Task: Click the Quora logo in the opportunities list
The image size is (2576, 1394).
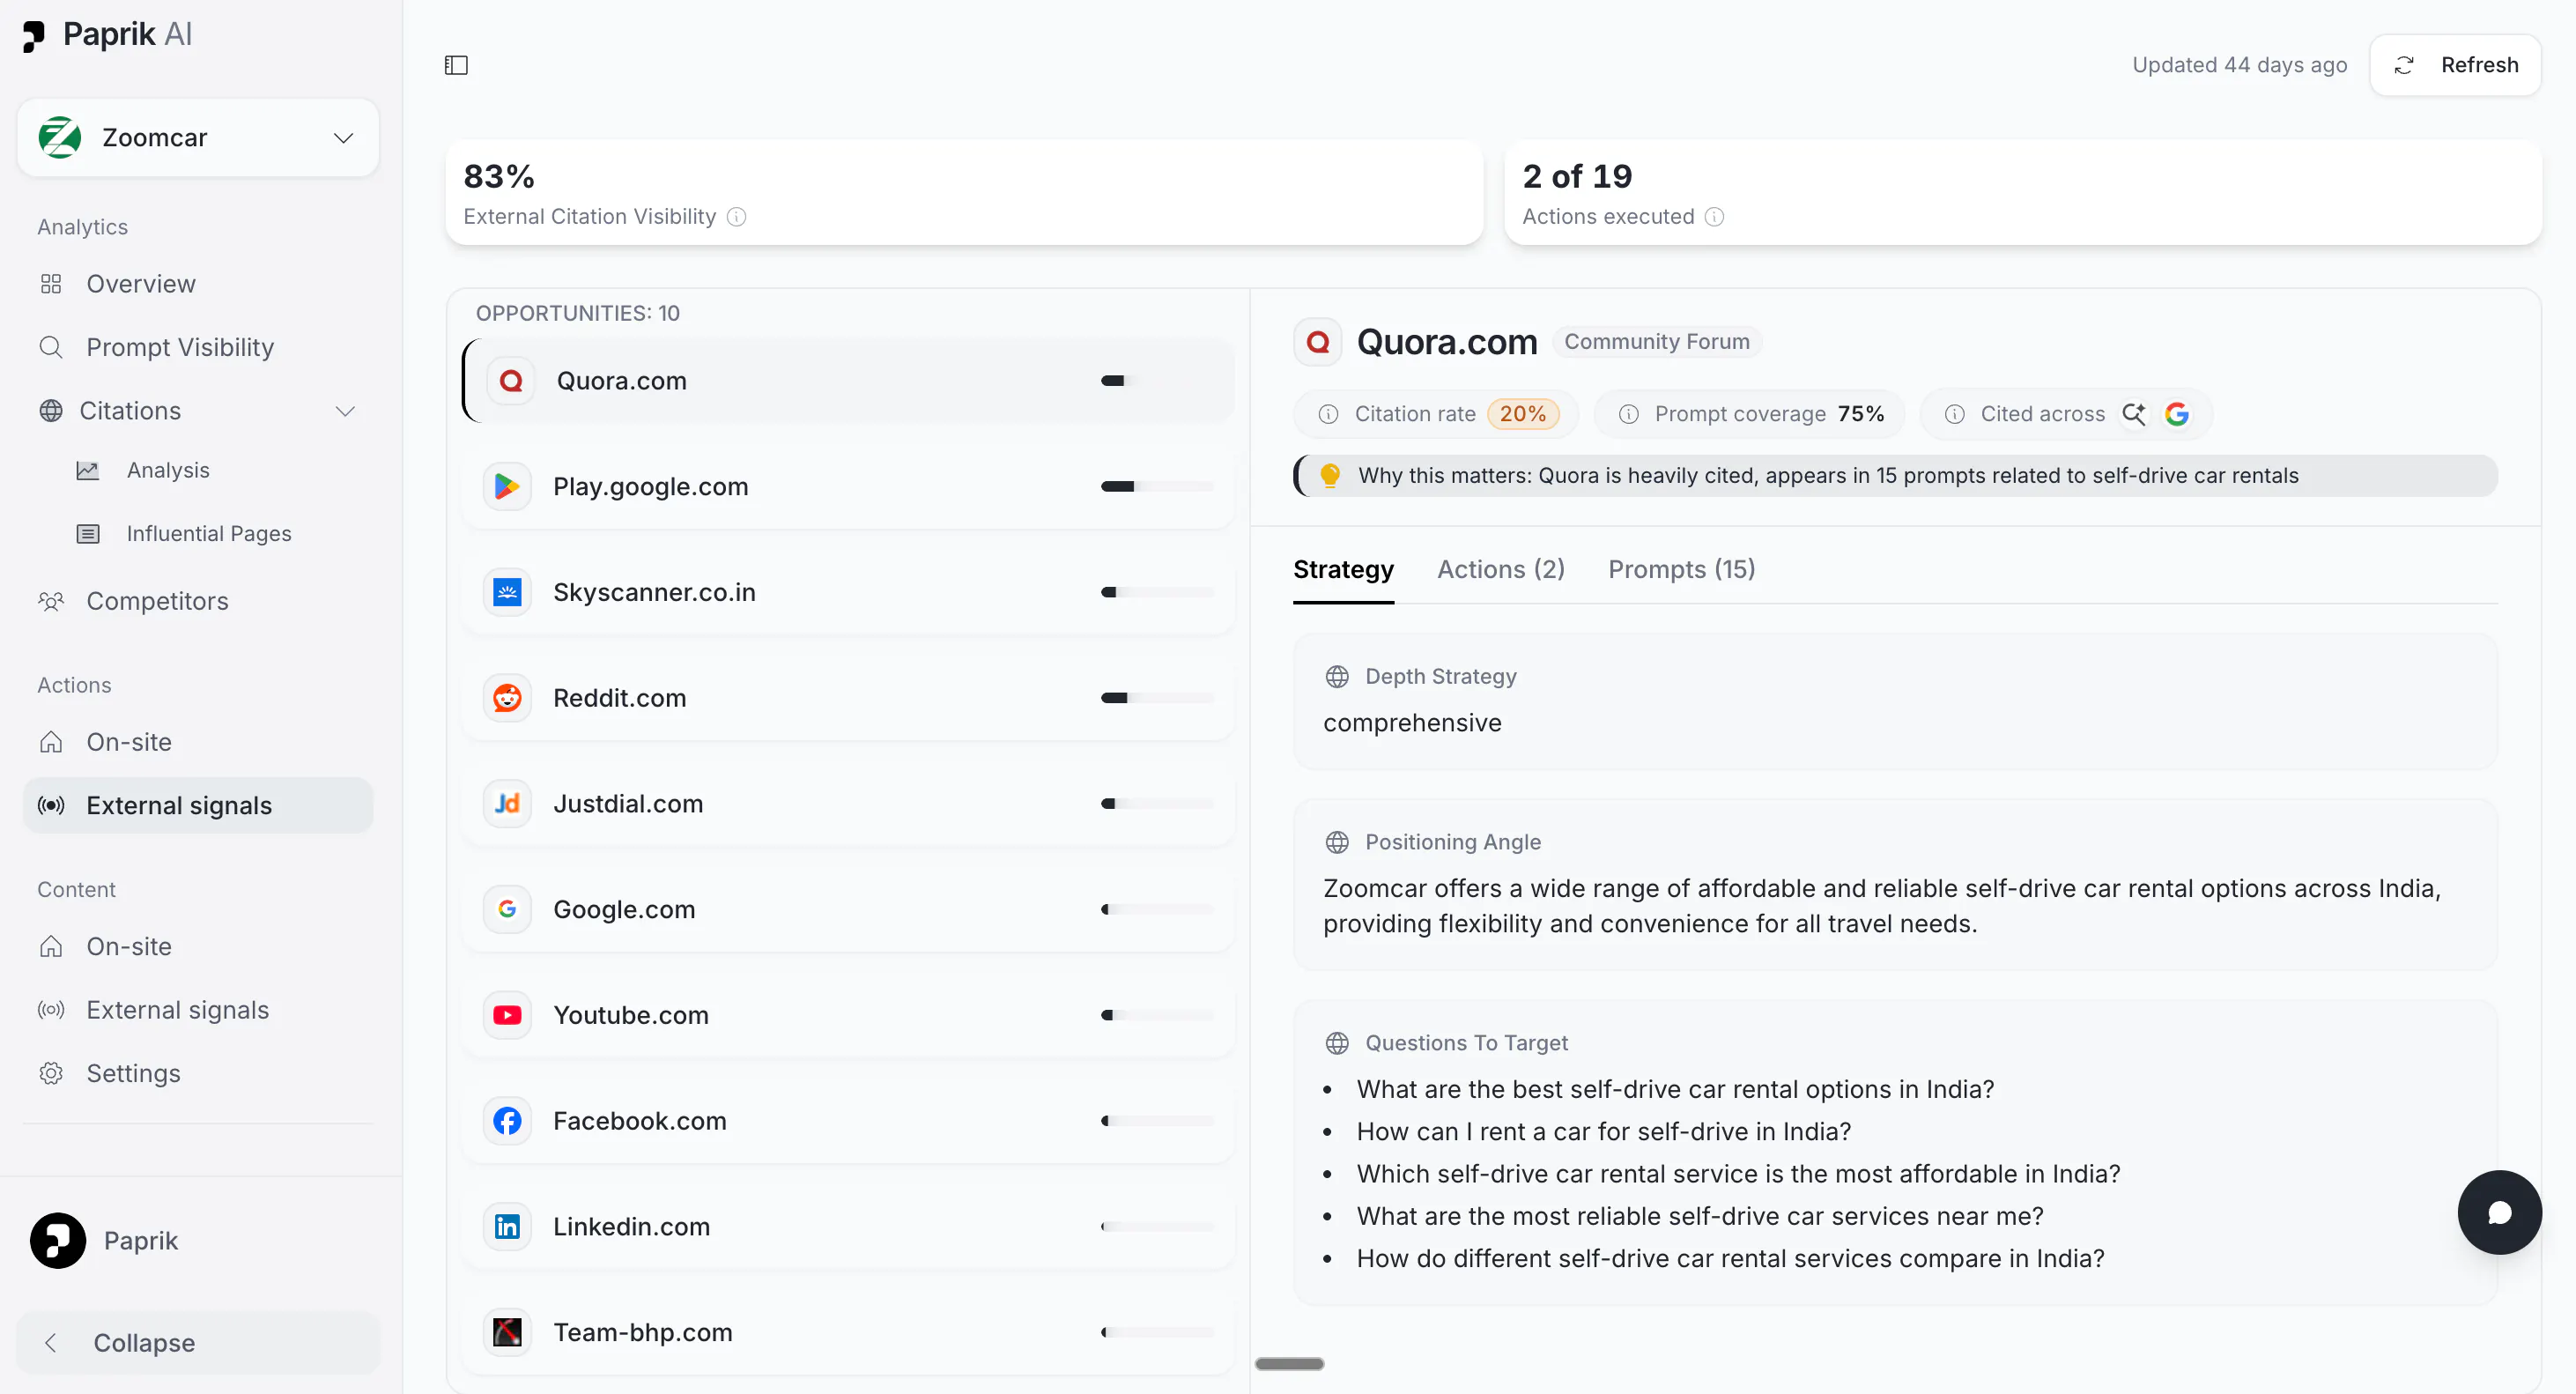Action: [511, 381]
